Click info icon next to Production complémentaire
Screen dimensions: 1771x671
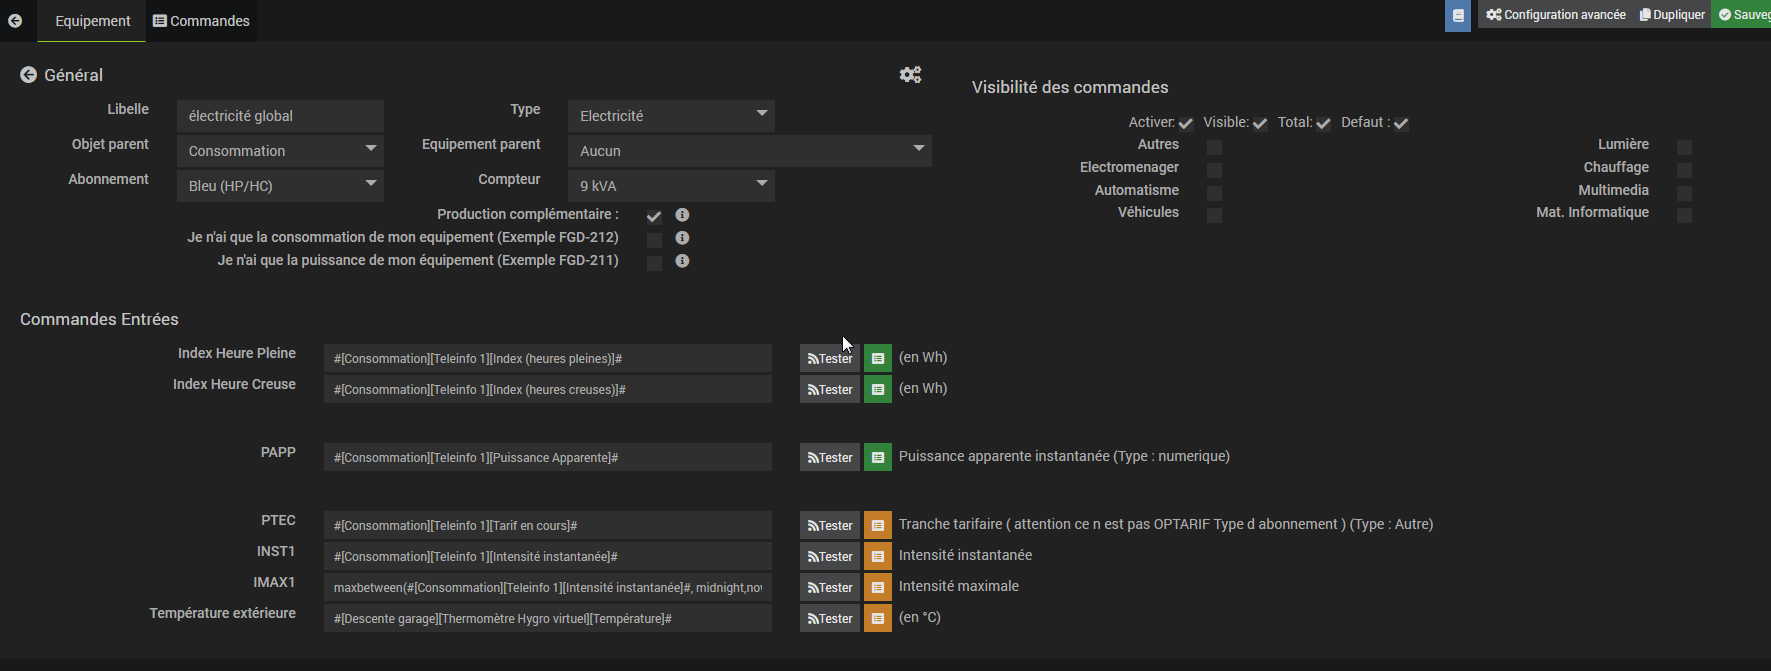click(682, 215)
